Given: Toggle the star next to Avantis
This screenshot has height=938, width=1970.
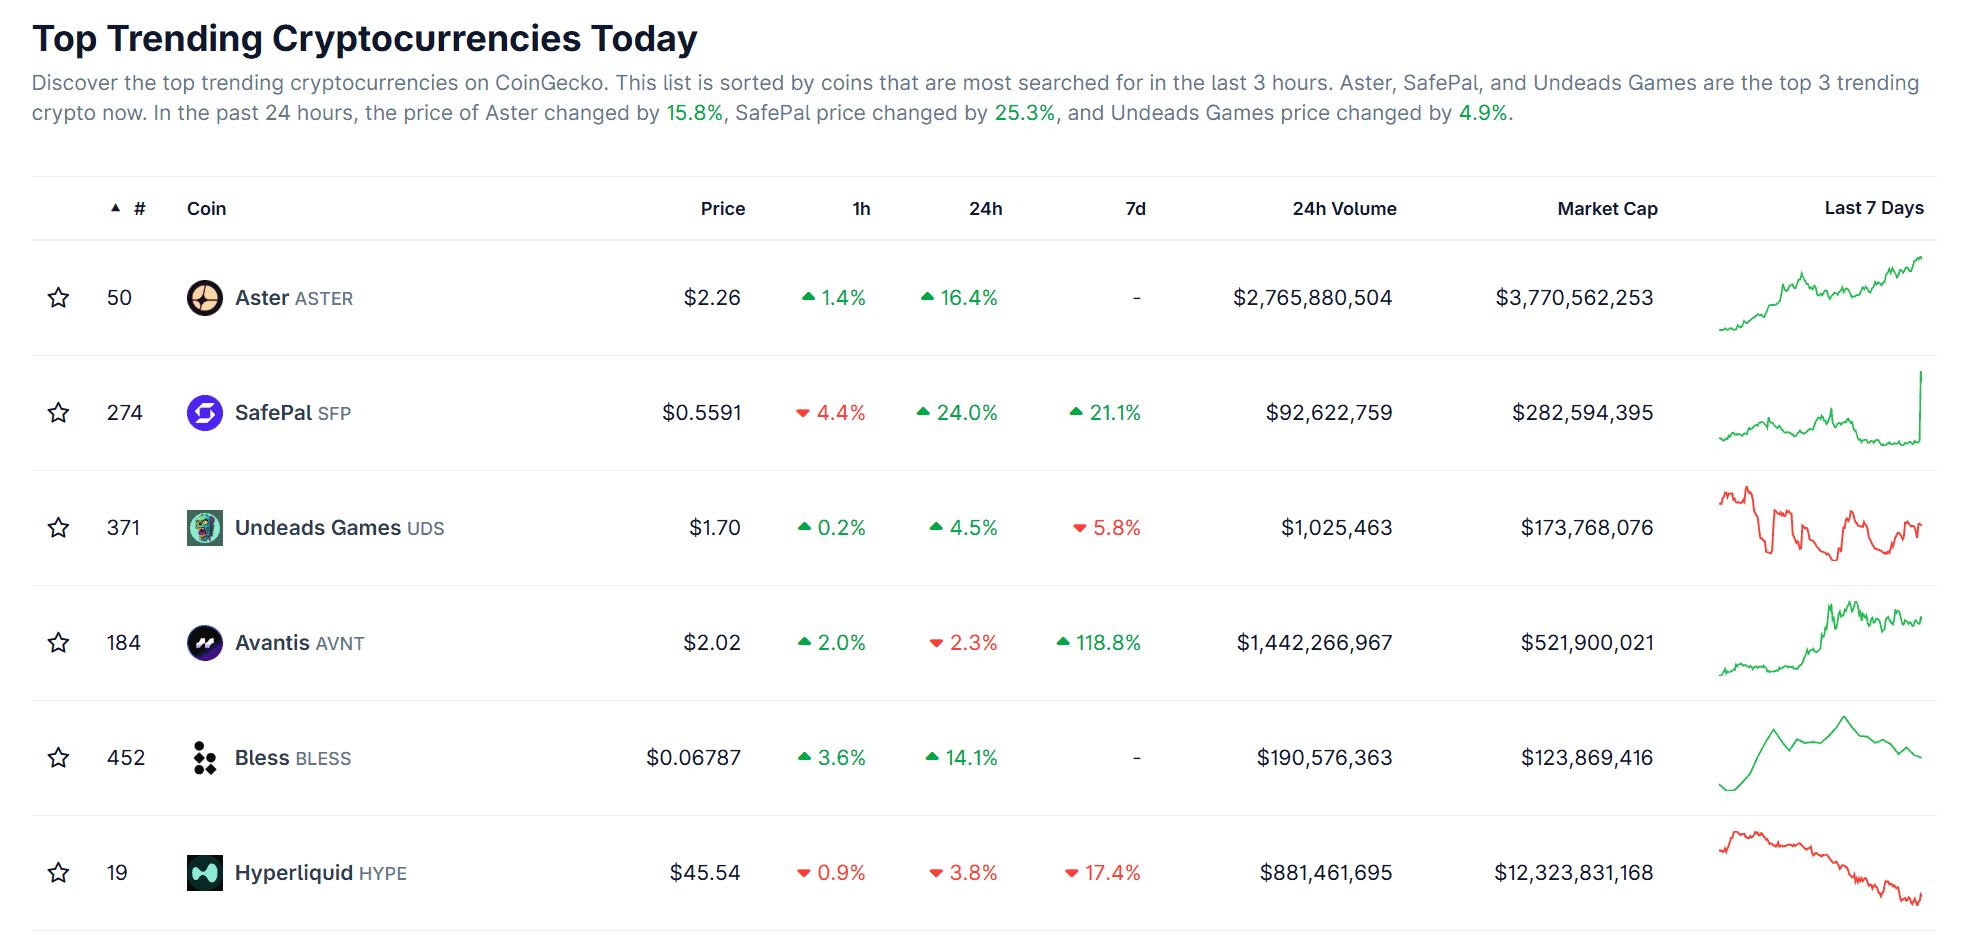Looking at the screenshot, I should [59, 643].
